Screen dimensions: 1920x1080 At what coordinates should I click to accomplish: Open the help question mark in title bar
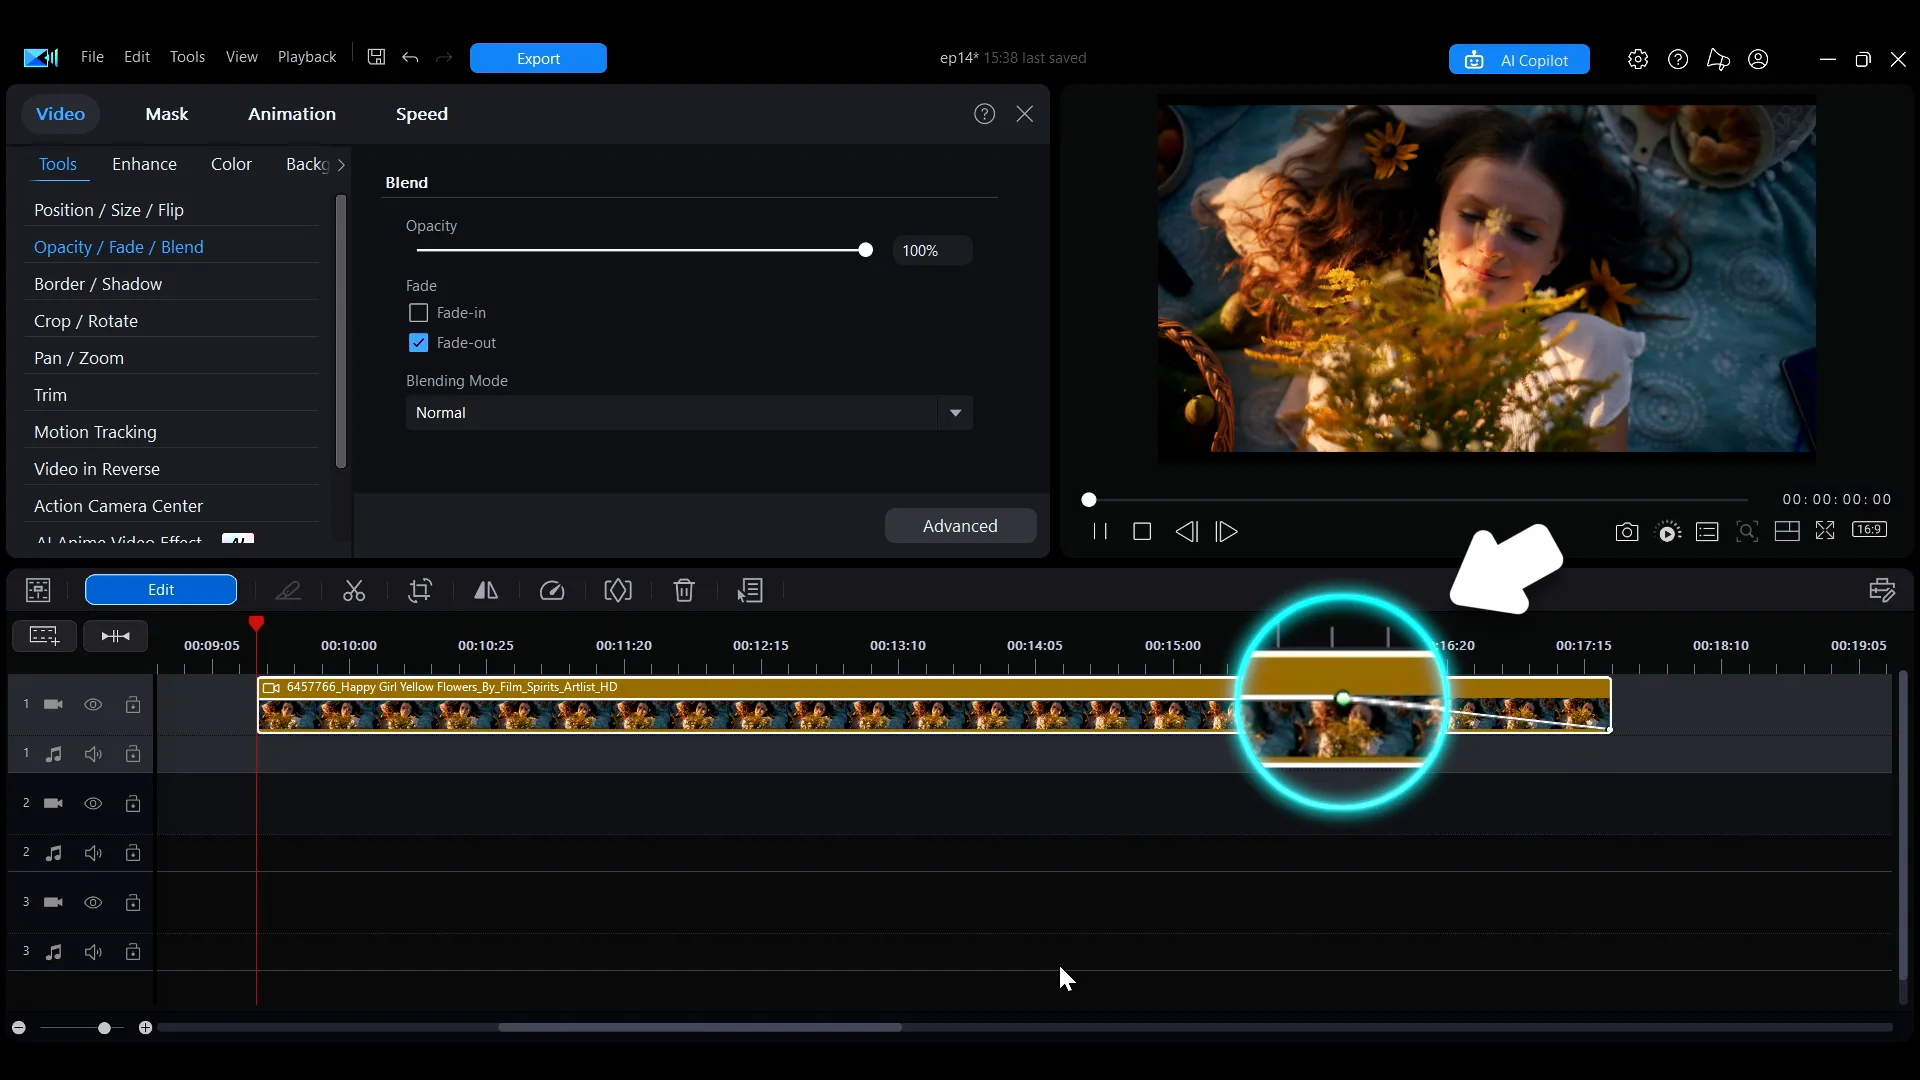[x=1678, y=59]
